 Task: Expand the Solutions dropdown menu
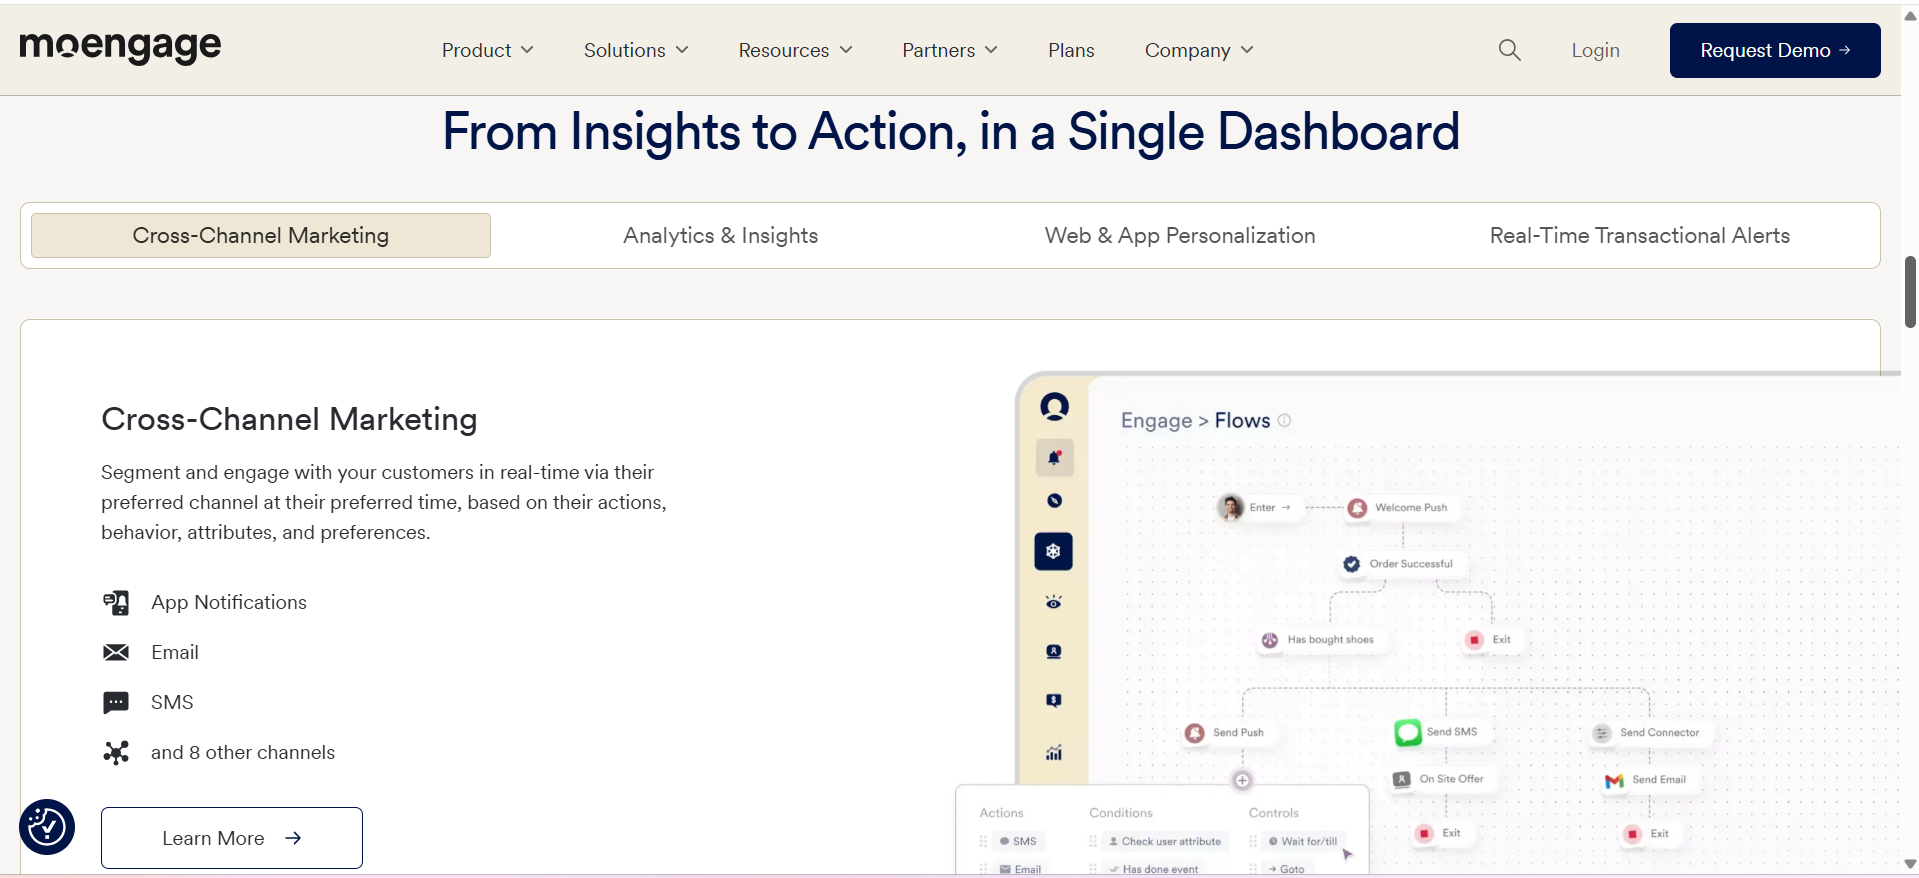click(636, 50)
